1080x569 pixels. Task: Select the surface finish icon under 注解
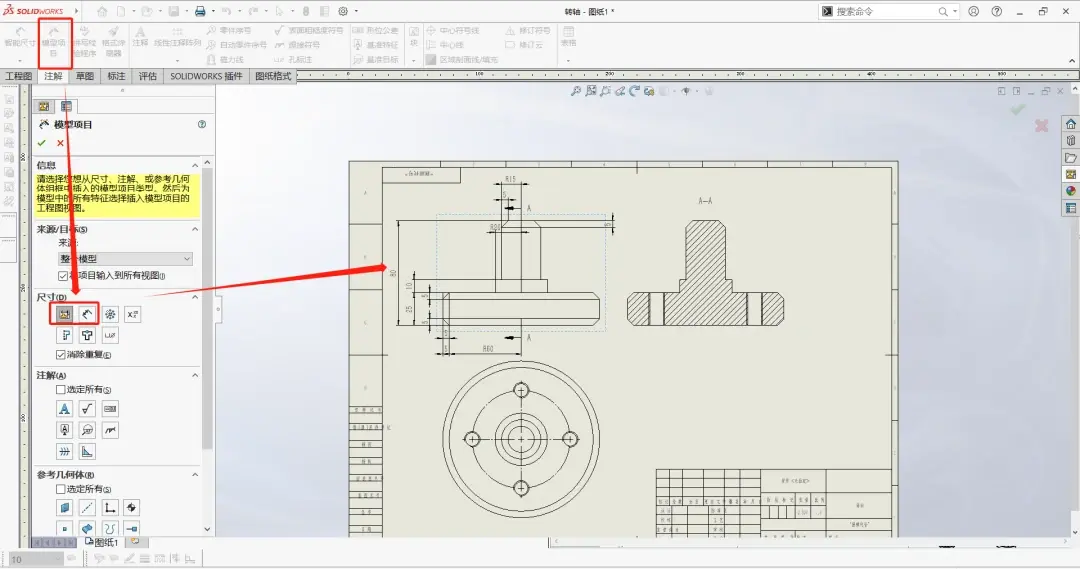[87, 408]
